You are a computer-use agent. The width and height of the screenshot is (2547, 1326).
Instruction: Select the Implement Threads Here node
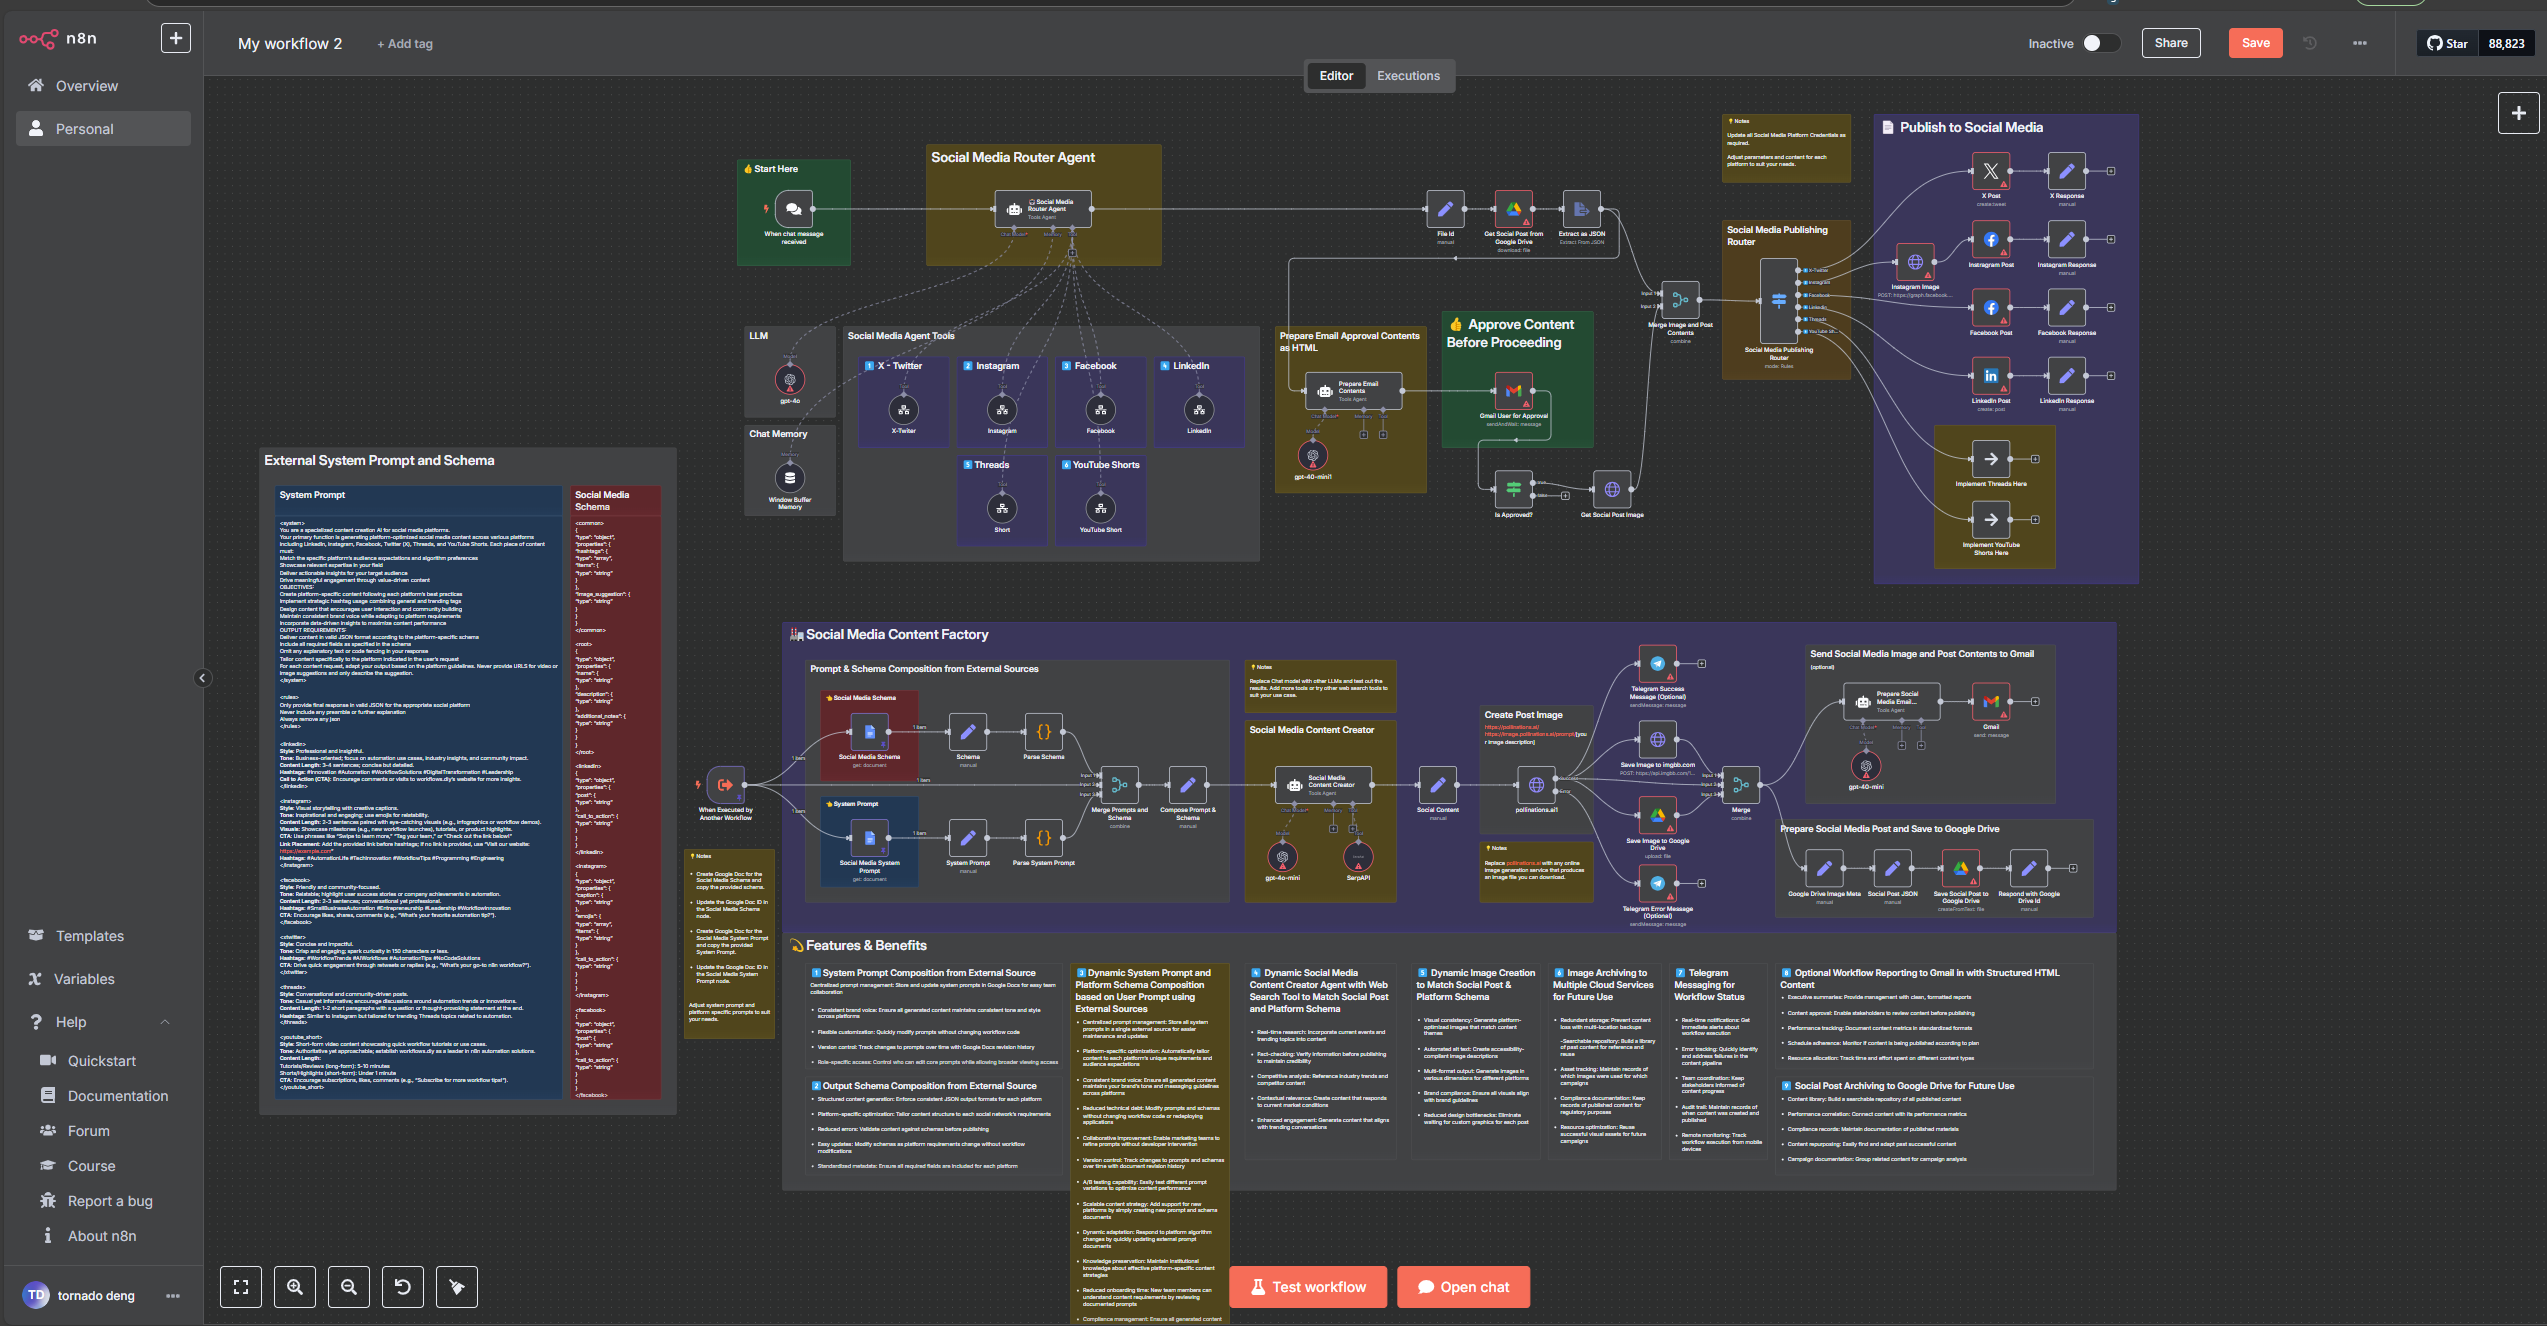1991,460
